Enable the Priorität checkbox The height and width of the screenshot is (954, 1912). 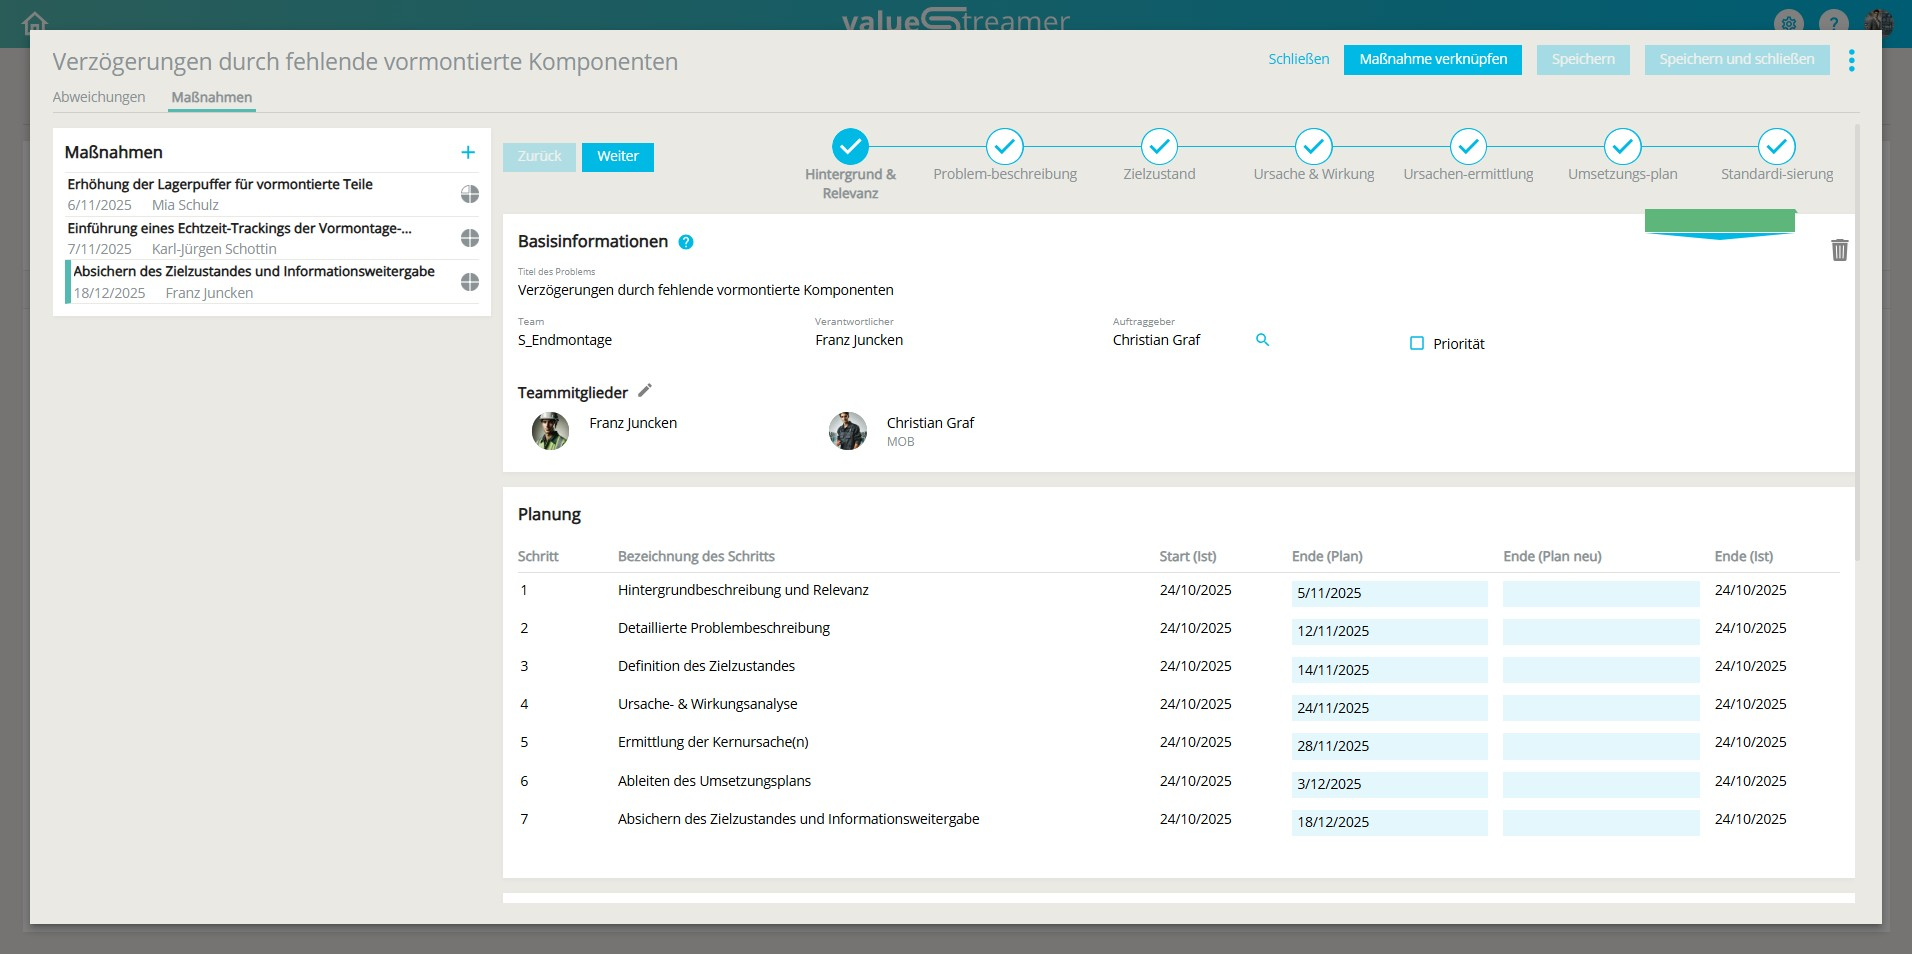pos(1417,343)
